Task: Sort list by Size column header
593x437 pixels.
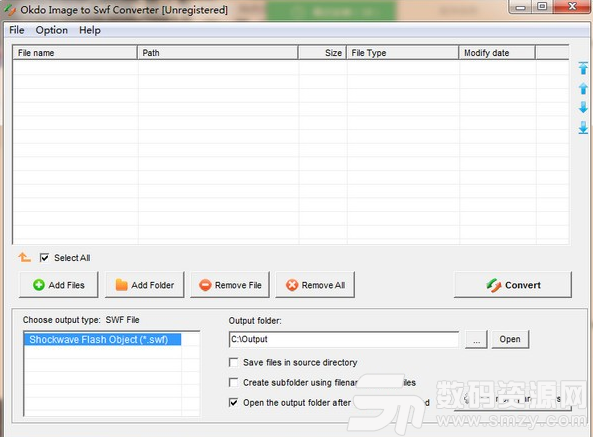Action: [x=322, y=53]
